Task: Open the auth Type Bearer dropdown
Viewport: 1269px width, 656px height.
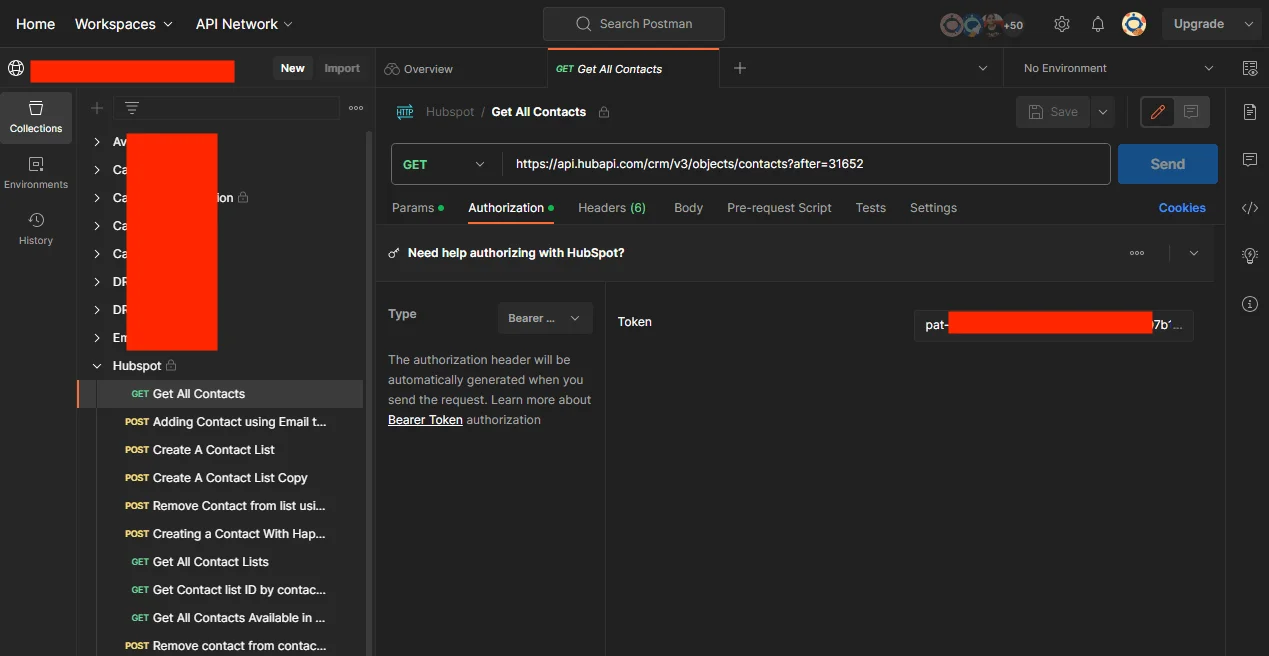Action: [x=545, y=318]
